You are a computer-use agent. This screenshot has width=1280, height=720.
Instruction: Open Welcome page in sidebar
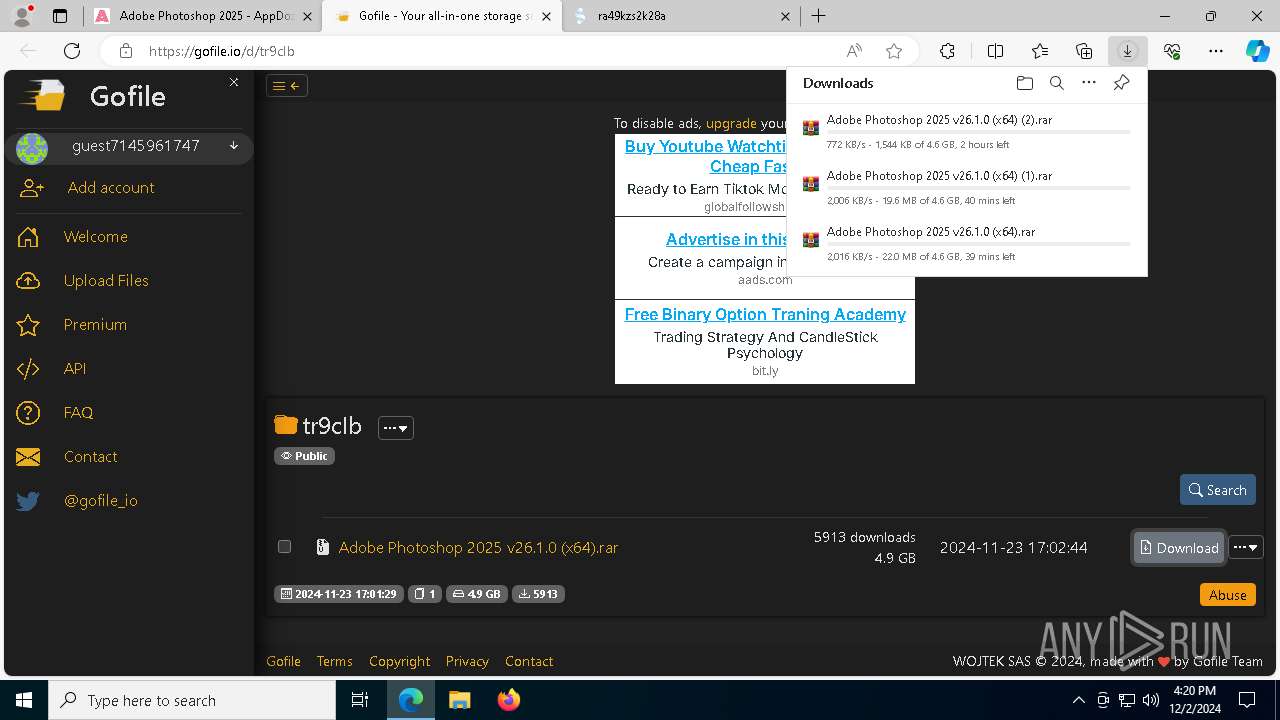point(96,237)
